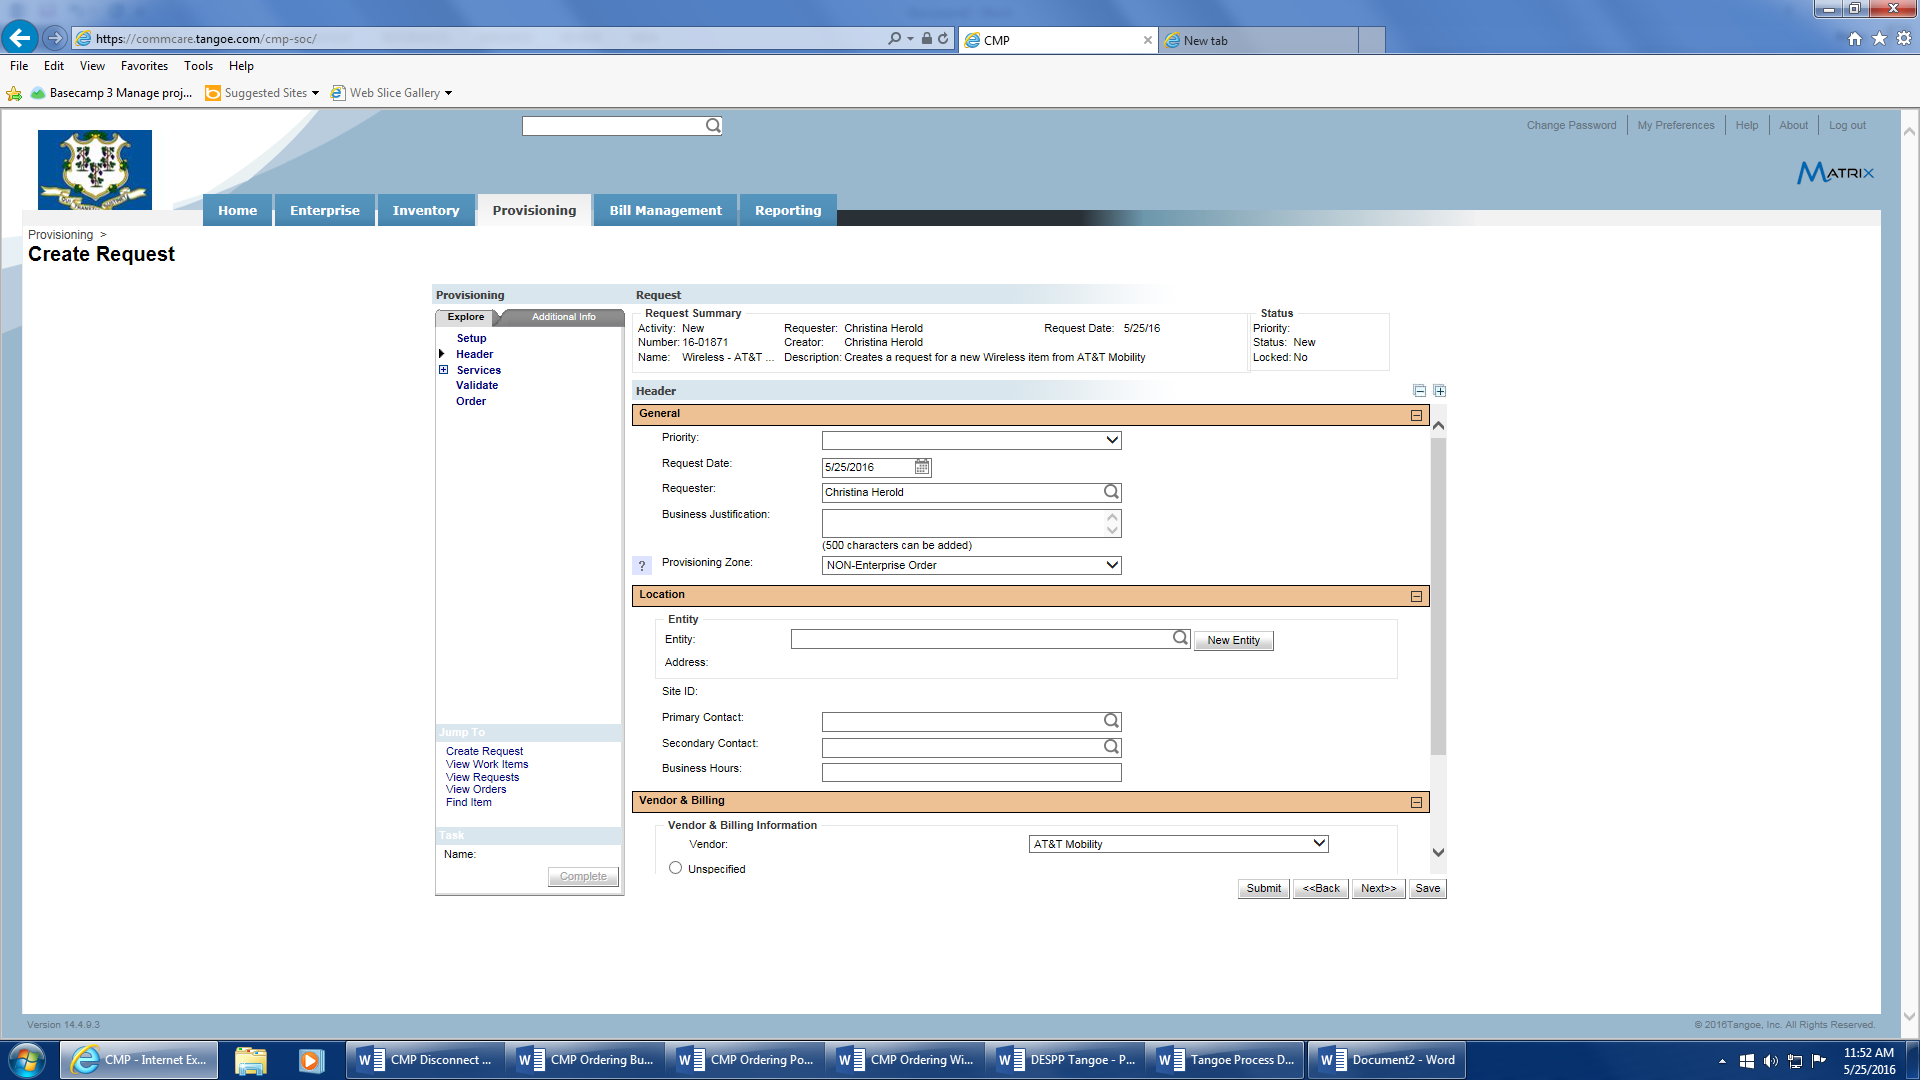The width and height of the screenshot is (1920, 1080).
Task: Click the Provisioning Zone help question icon
Action: 642,566
